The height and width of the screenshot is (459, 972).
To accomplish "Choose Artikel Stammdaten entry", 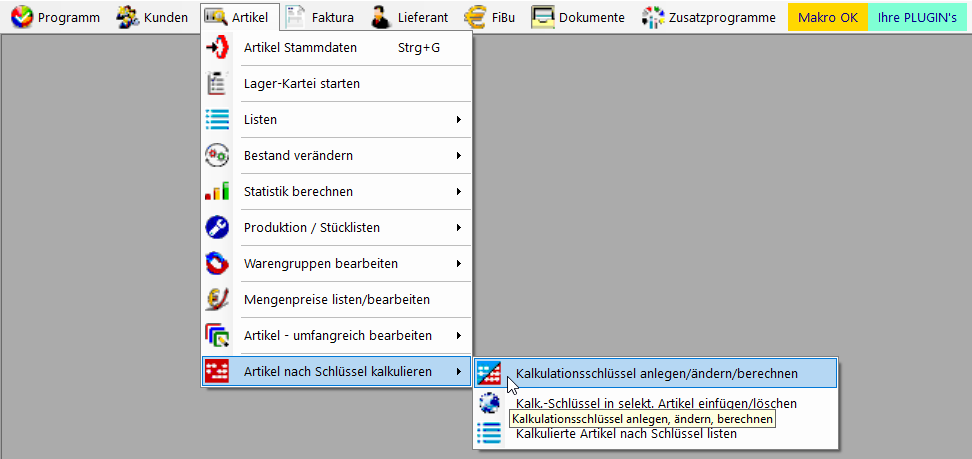I will (336, 48).
